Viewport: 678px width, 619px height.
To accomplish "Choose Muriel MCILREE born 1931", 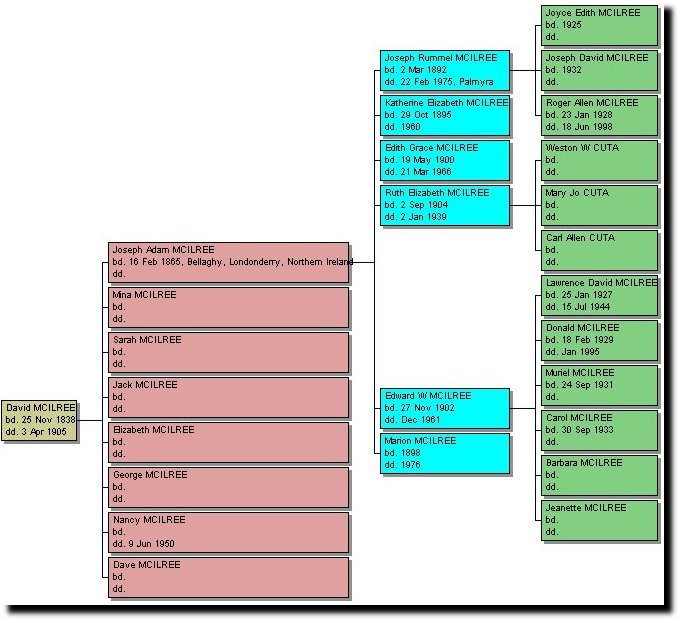I will click(x=599, y=385).
